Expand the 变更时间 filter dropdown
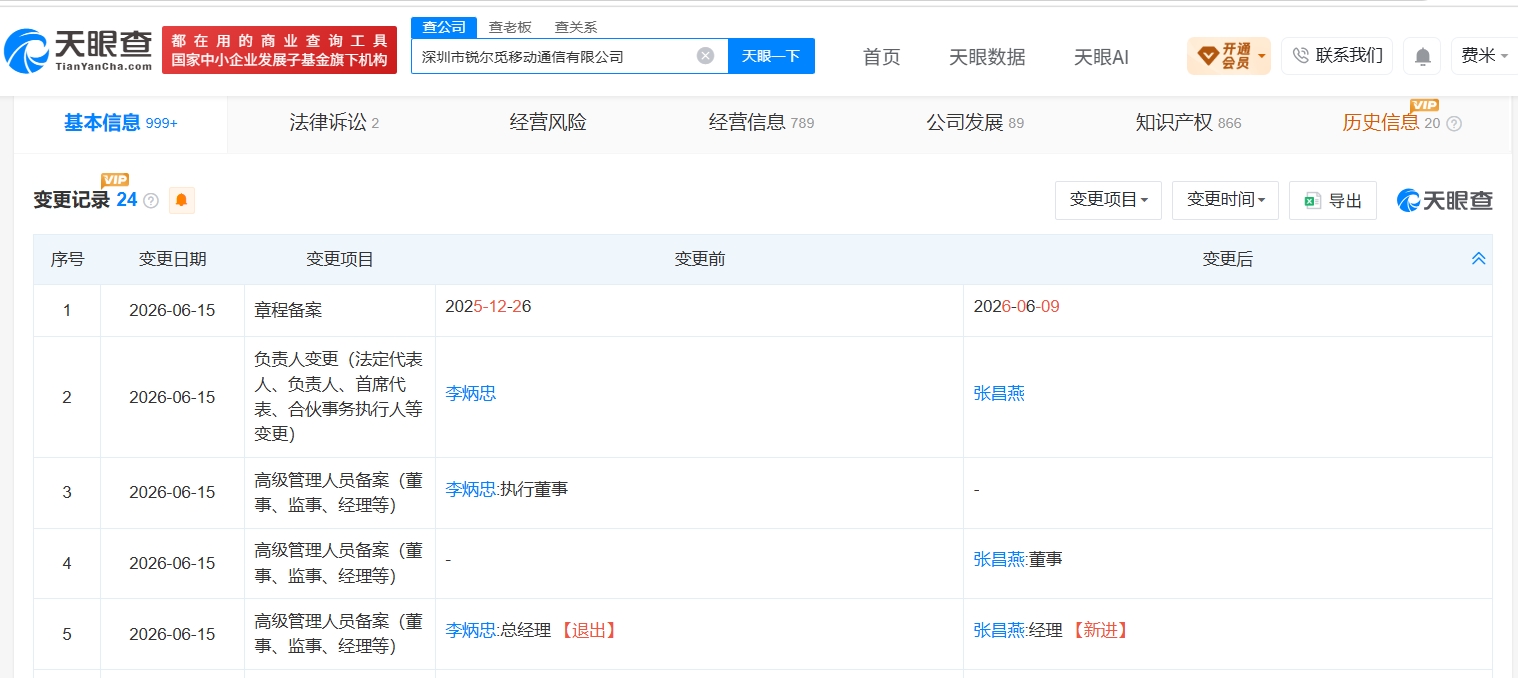The image size is (1518, 678). coord(1225,200)
